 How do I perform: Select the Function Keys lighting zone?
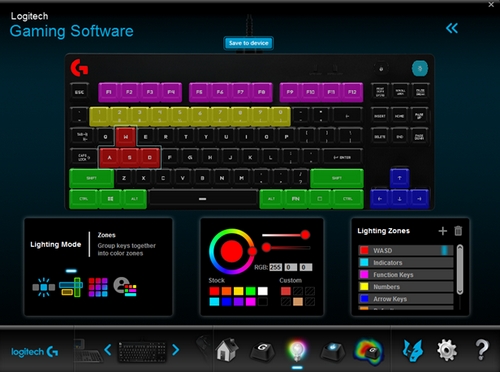point(406,275)
